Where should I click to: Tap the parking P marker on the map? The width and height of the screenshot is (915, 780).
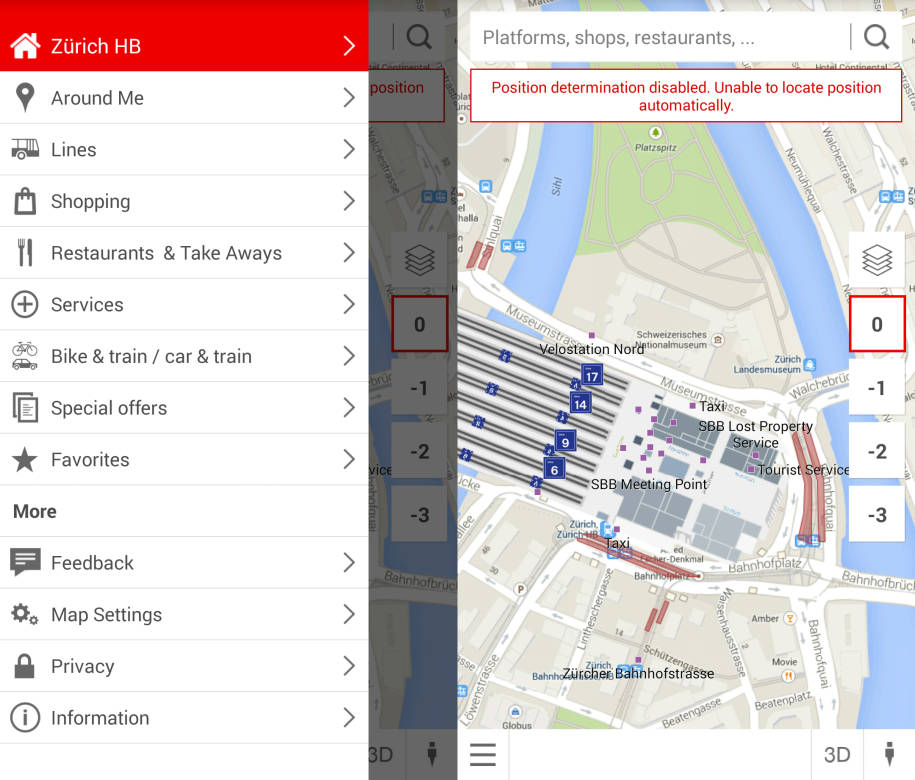point(520,589)
